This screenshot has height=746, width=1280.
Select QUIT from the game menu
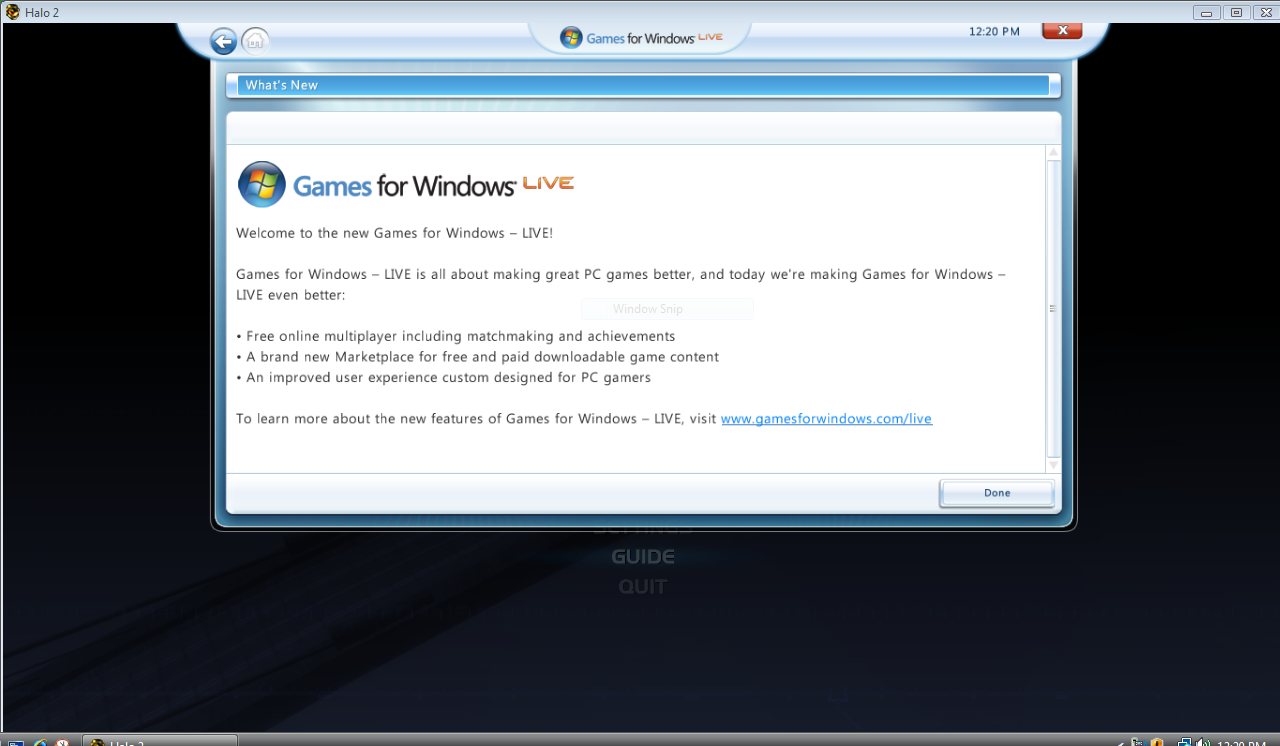click(643, 586)
